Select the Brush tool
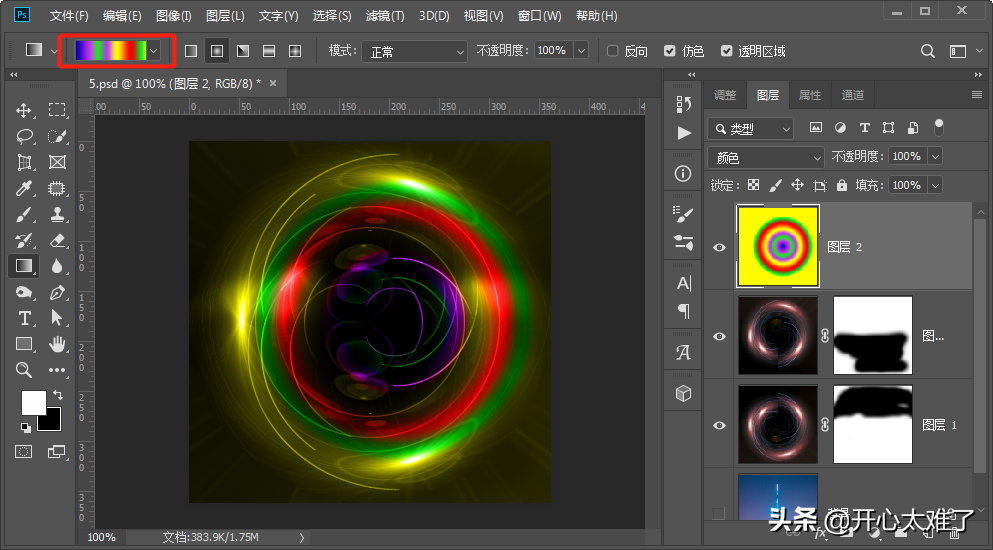This screenshot has height=550, width=993. click(24, 214)
